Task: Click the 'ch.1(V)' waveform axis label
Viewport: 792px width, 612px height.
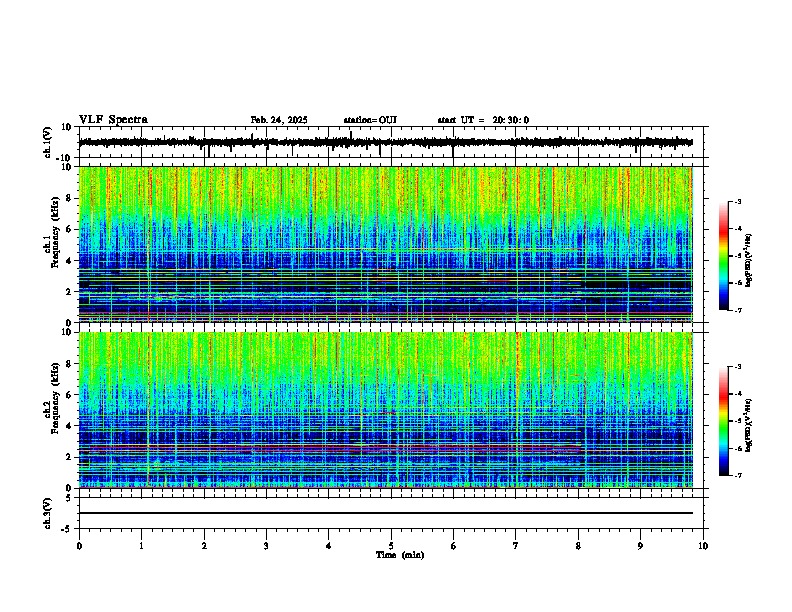Action: 48,142
